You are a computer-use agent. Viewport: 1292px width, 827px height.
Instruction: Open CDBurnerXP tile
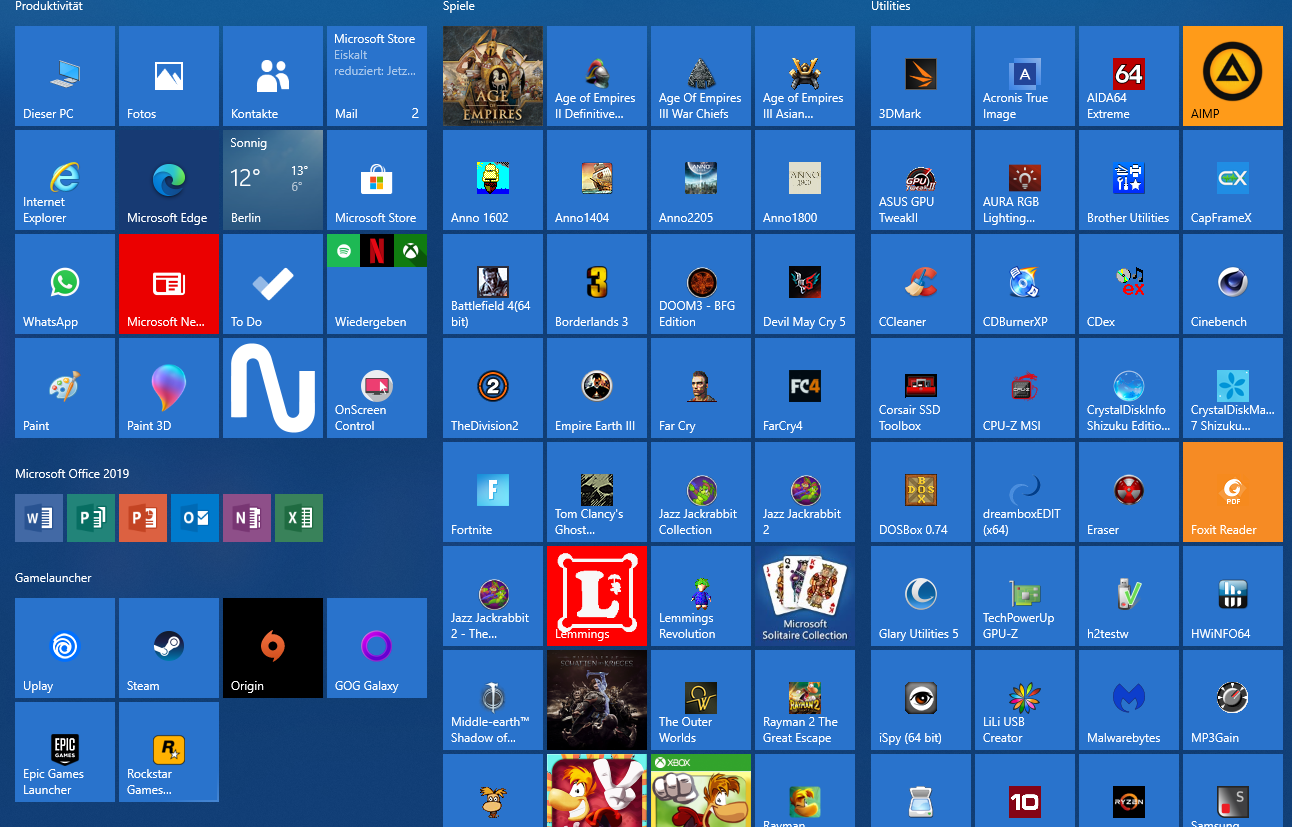(1025, 284)
